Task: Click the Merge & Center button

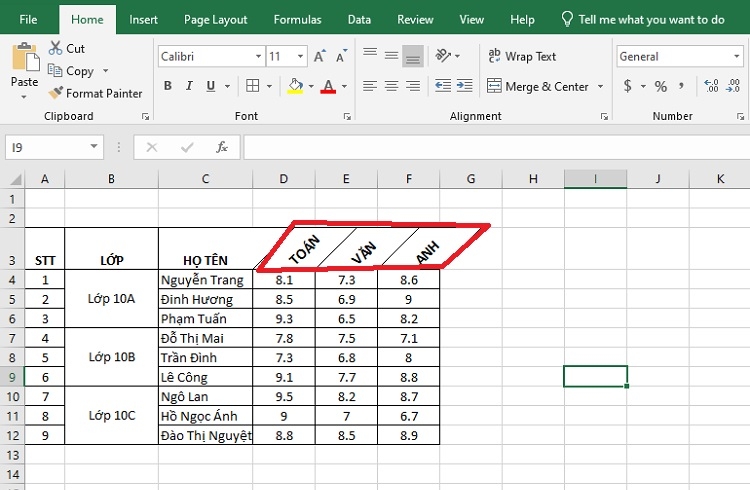Action: pos(538,87)
